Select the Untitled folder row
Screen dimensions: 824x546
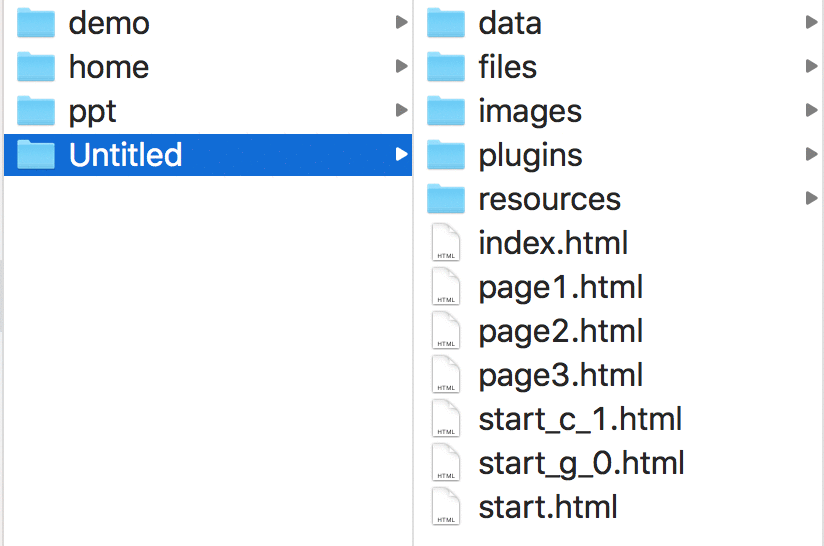coord(208,155)
